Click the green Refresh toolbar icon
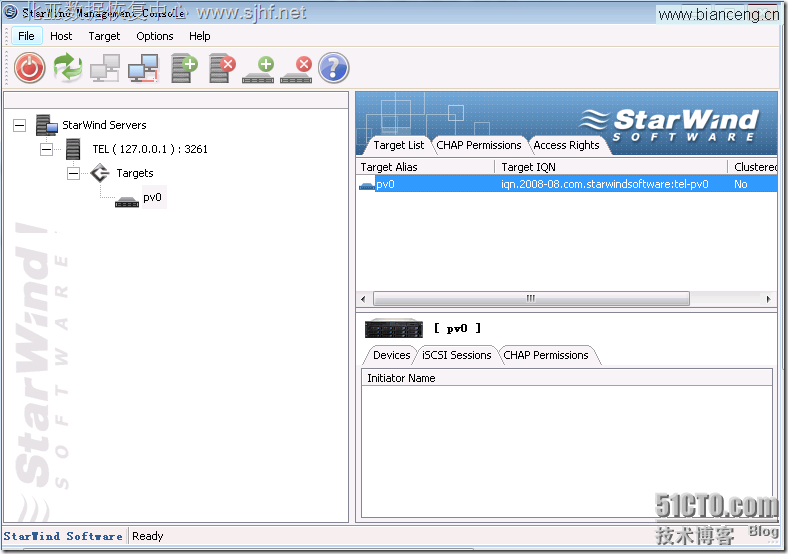 (x=68, y=68)
